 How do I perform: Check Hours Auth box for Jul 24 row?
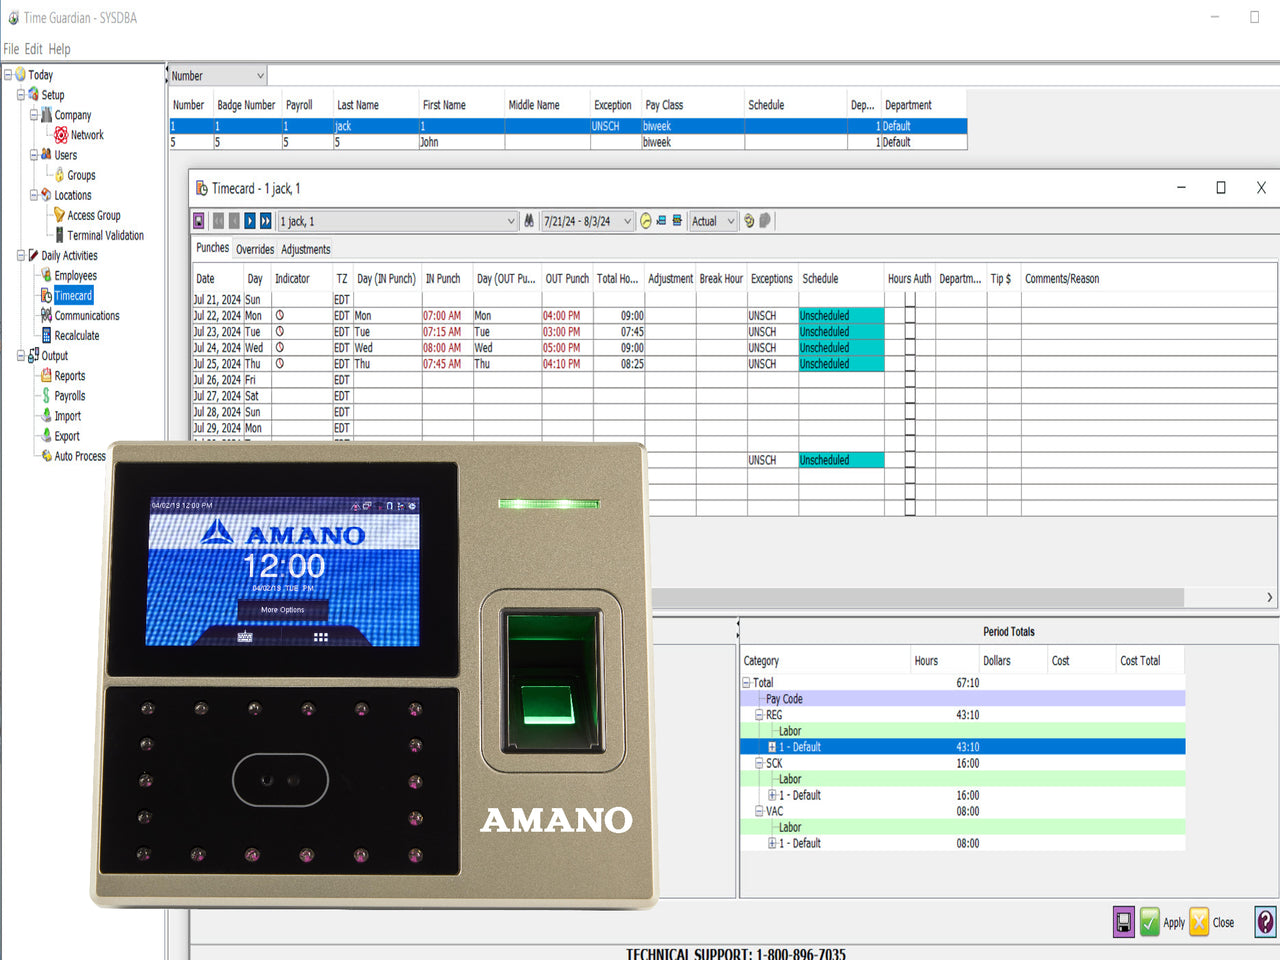(910, 348)
